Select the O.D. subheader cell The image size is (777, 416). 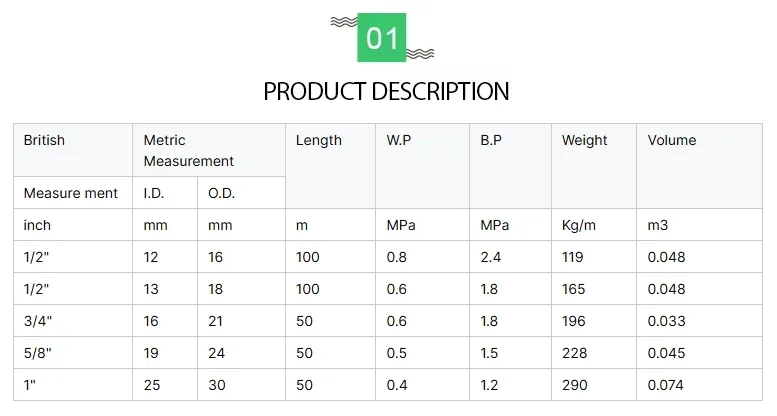point(221,193)
